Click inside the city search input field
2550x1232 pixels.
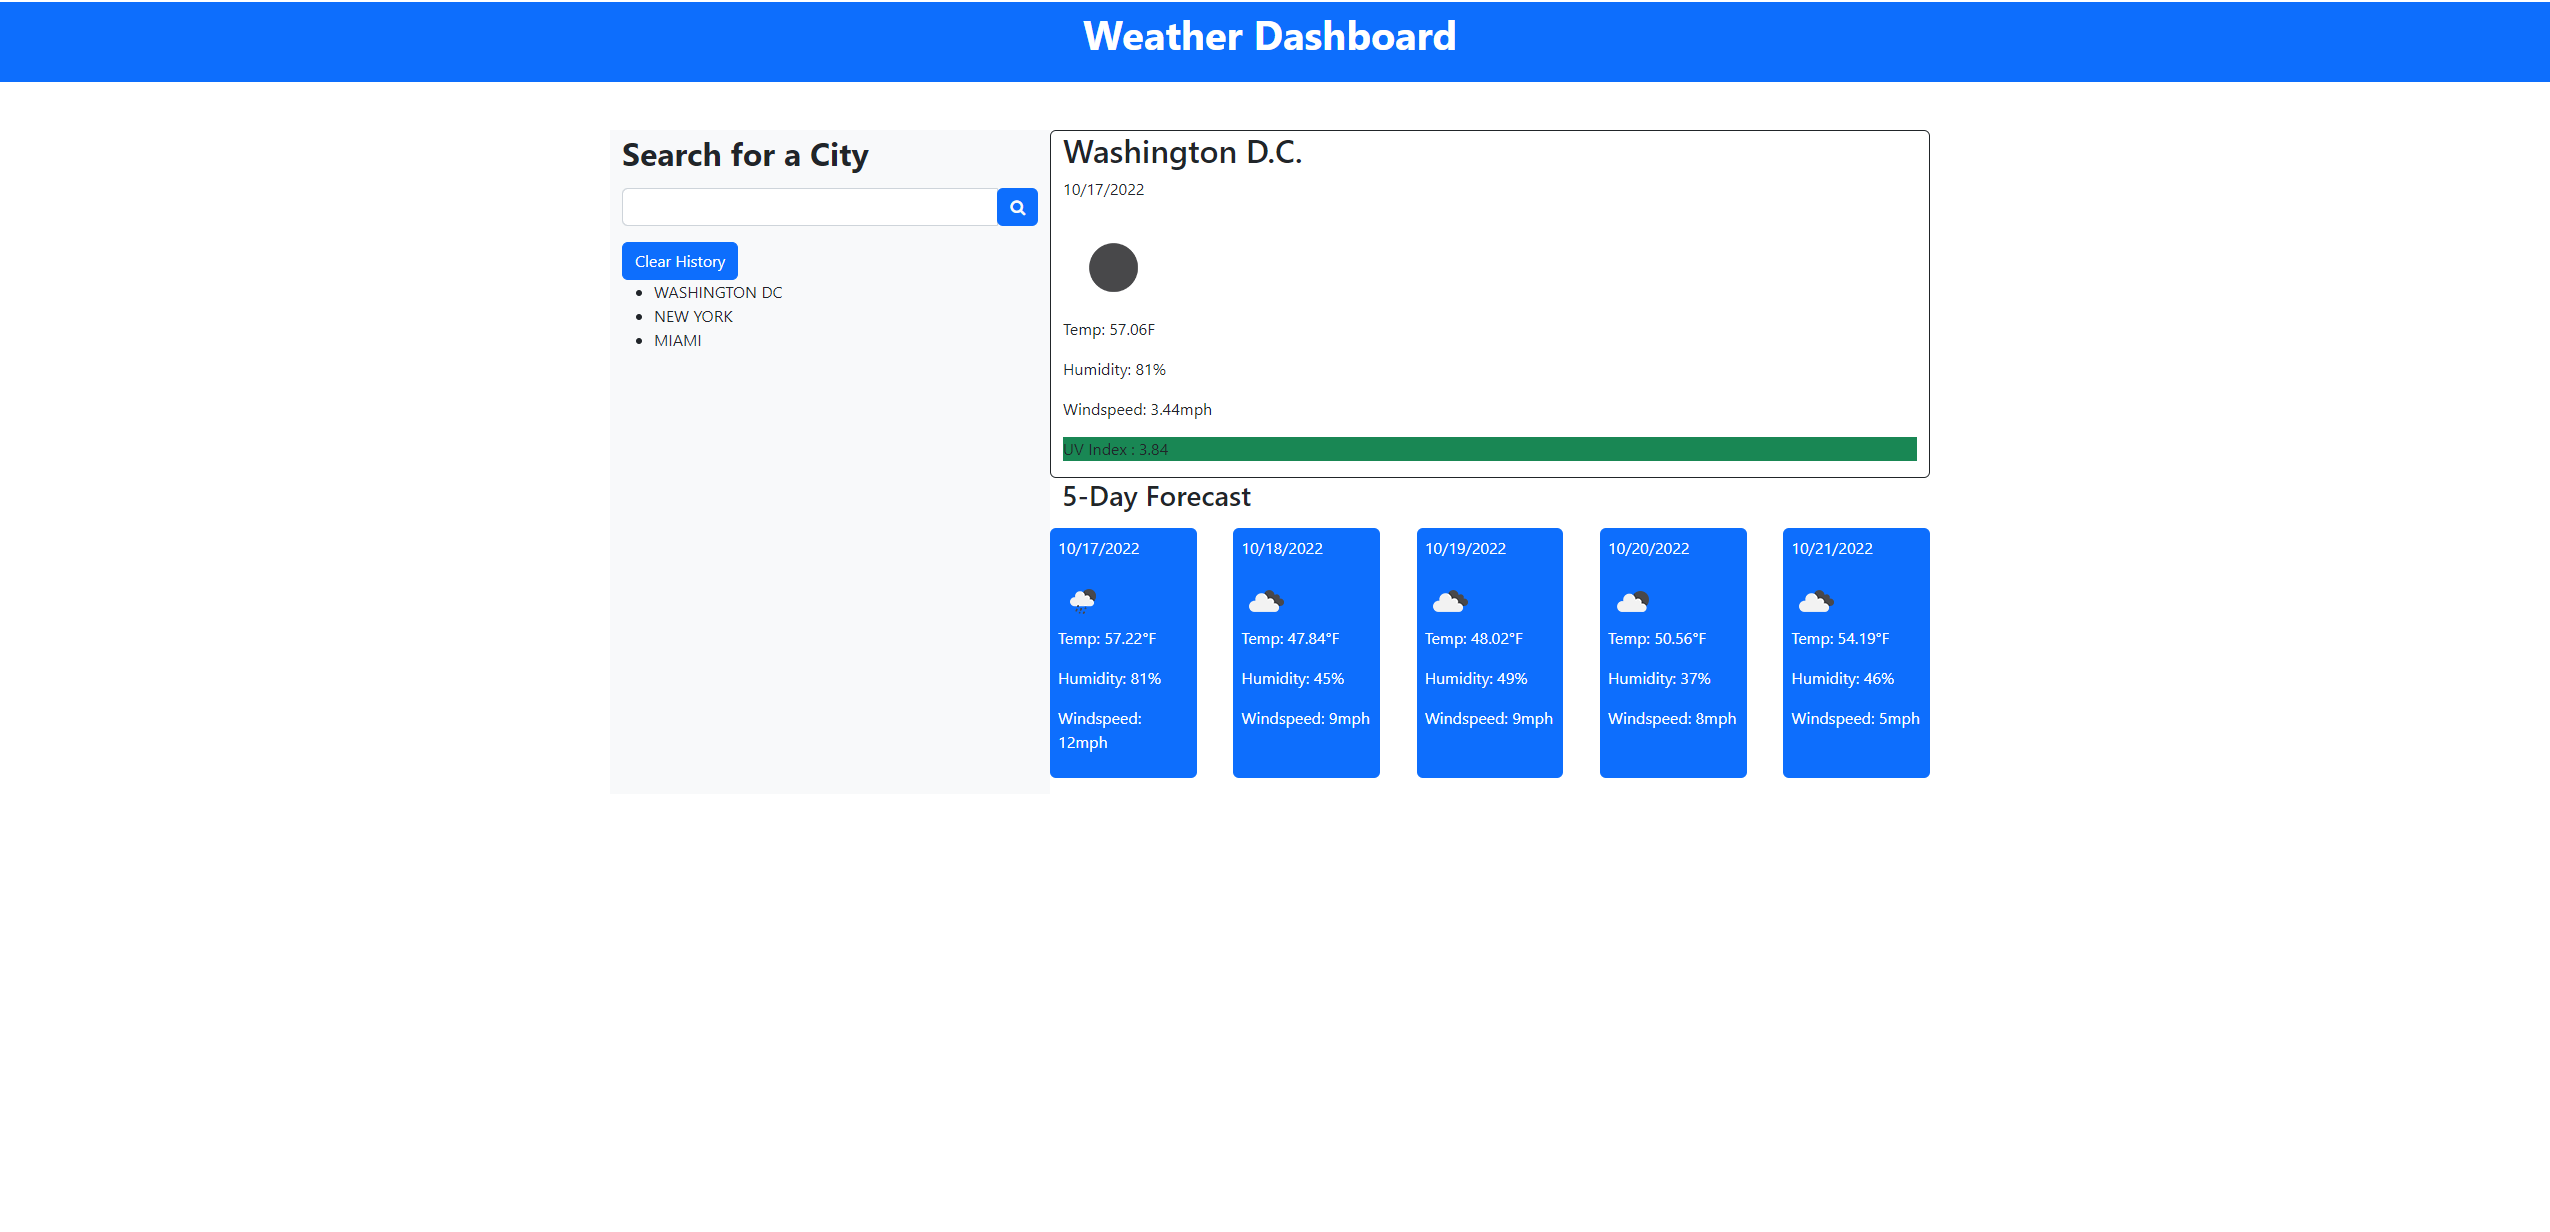(810, 206)
